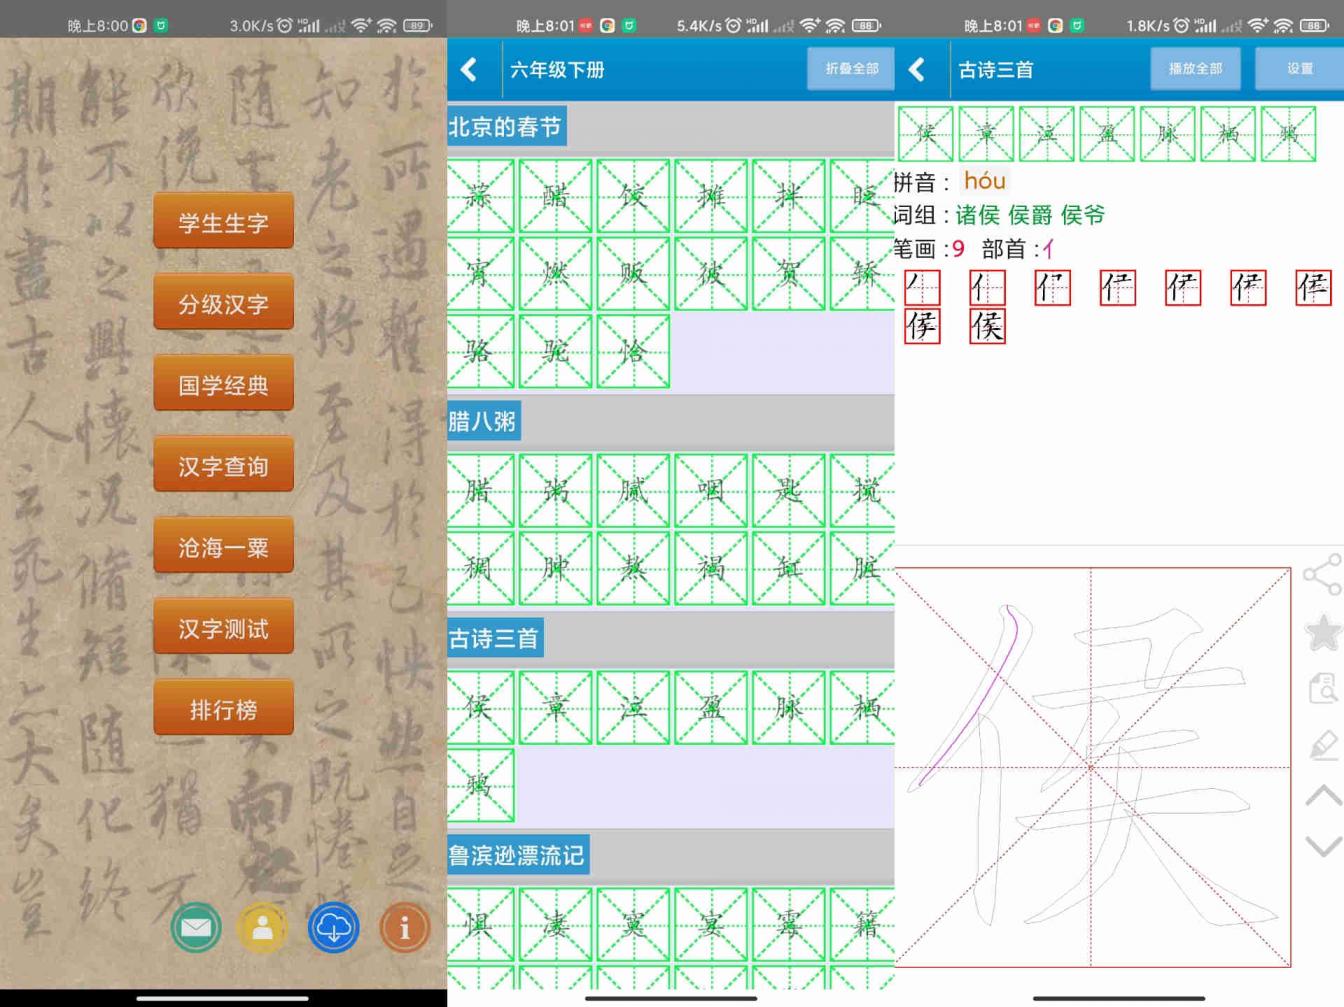Open the 国学经典 menu entry
The image size is (1344, 1007).
pos(223,383)
